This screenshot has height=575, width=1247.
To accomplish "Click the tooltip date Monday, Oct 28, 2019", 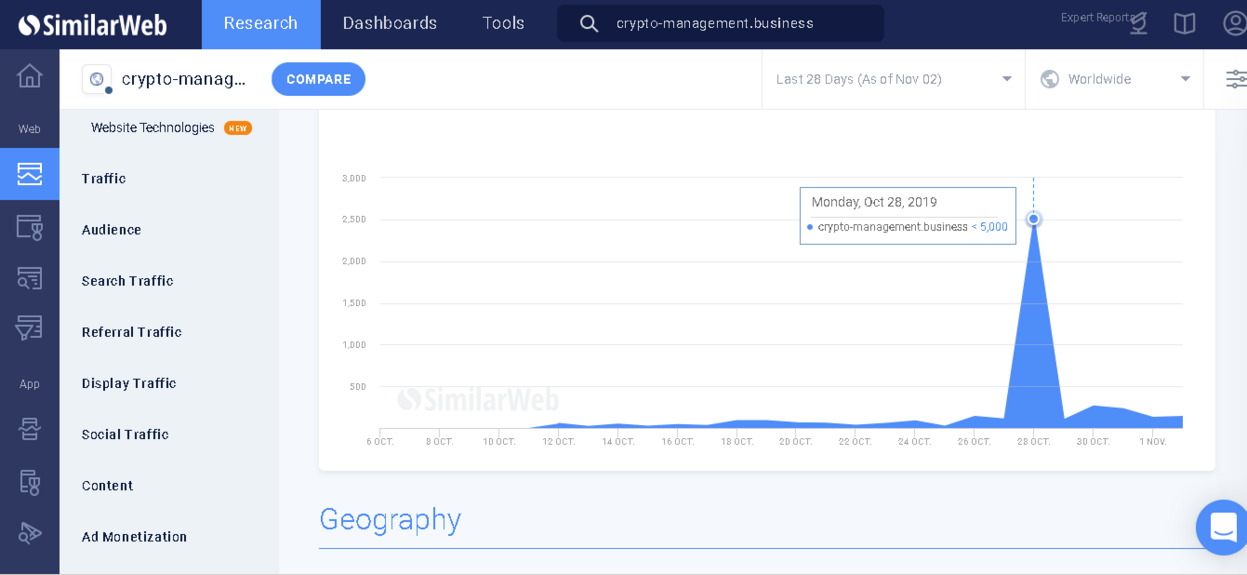I will coord(874,202).
